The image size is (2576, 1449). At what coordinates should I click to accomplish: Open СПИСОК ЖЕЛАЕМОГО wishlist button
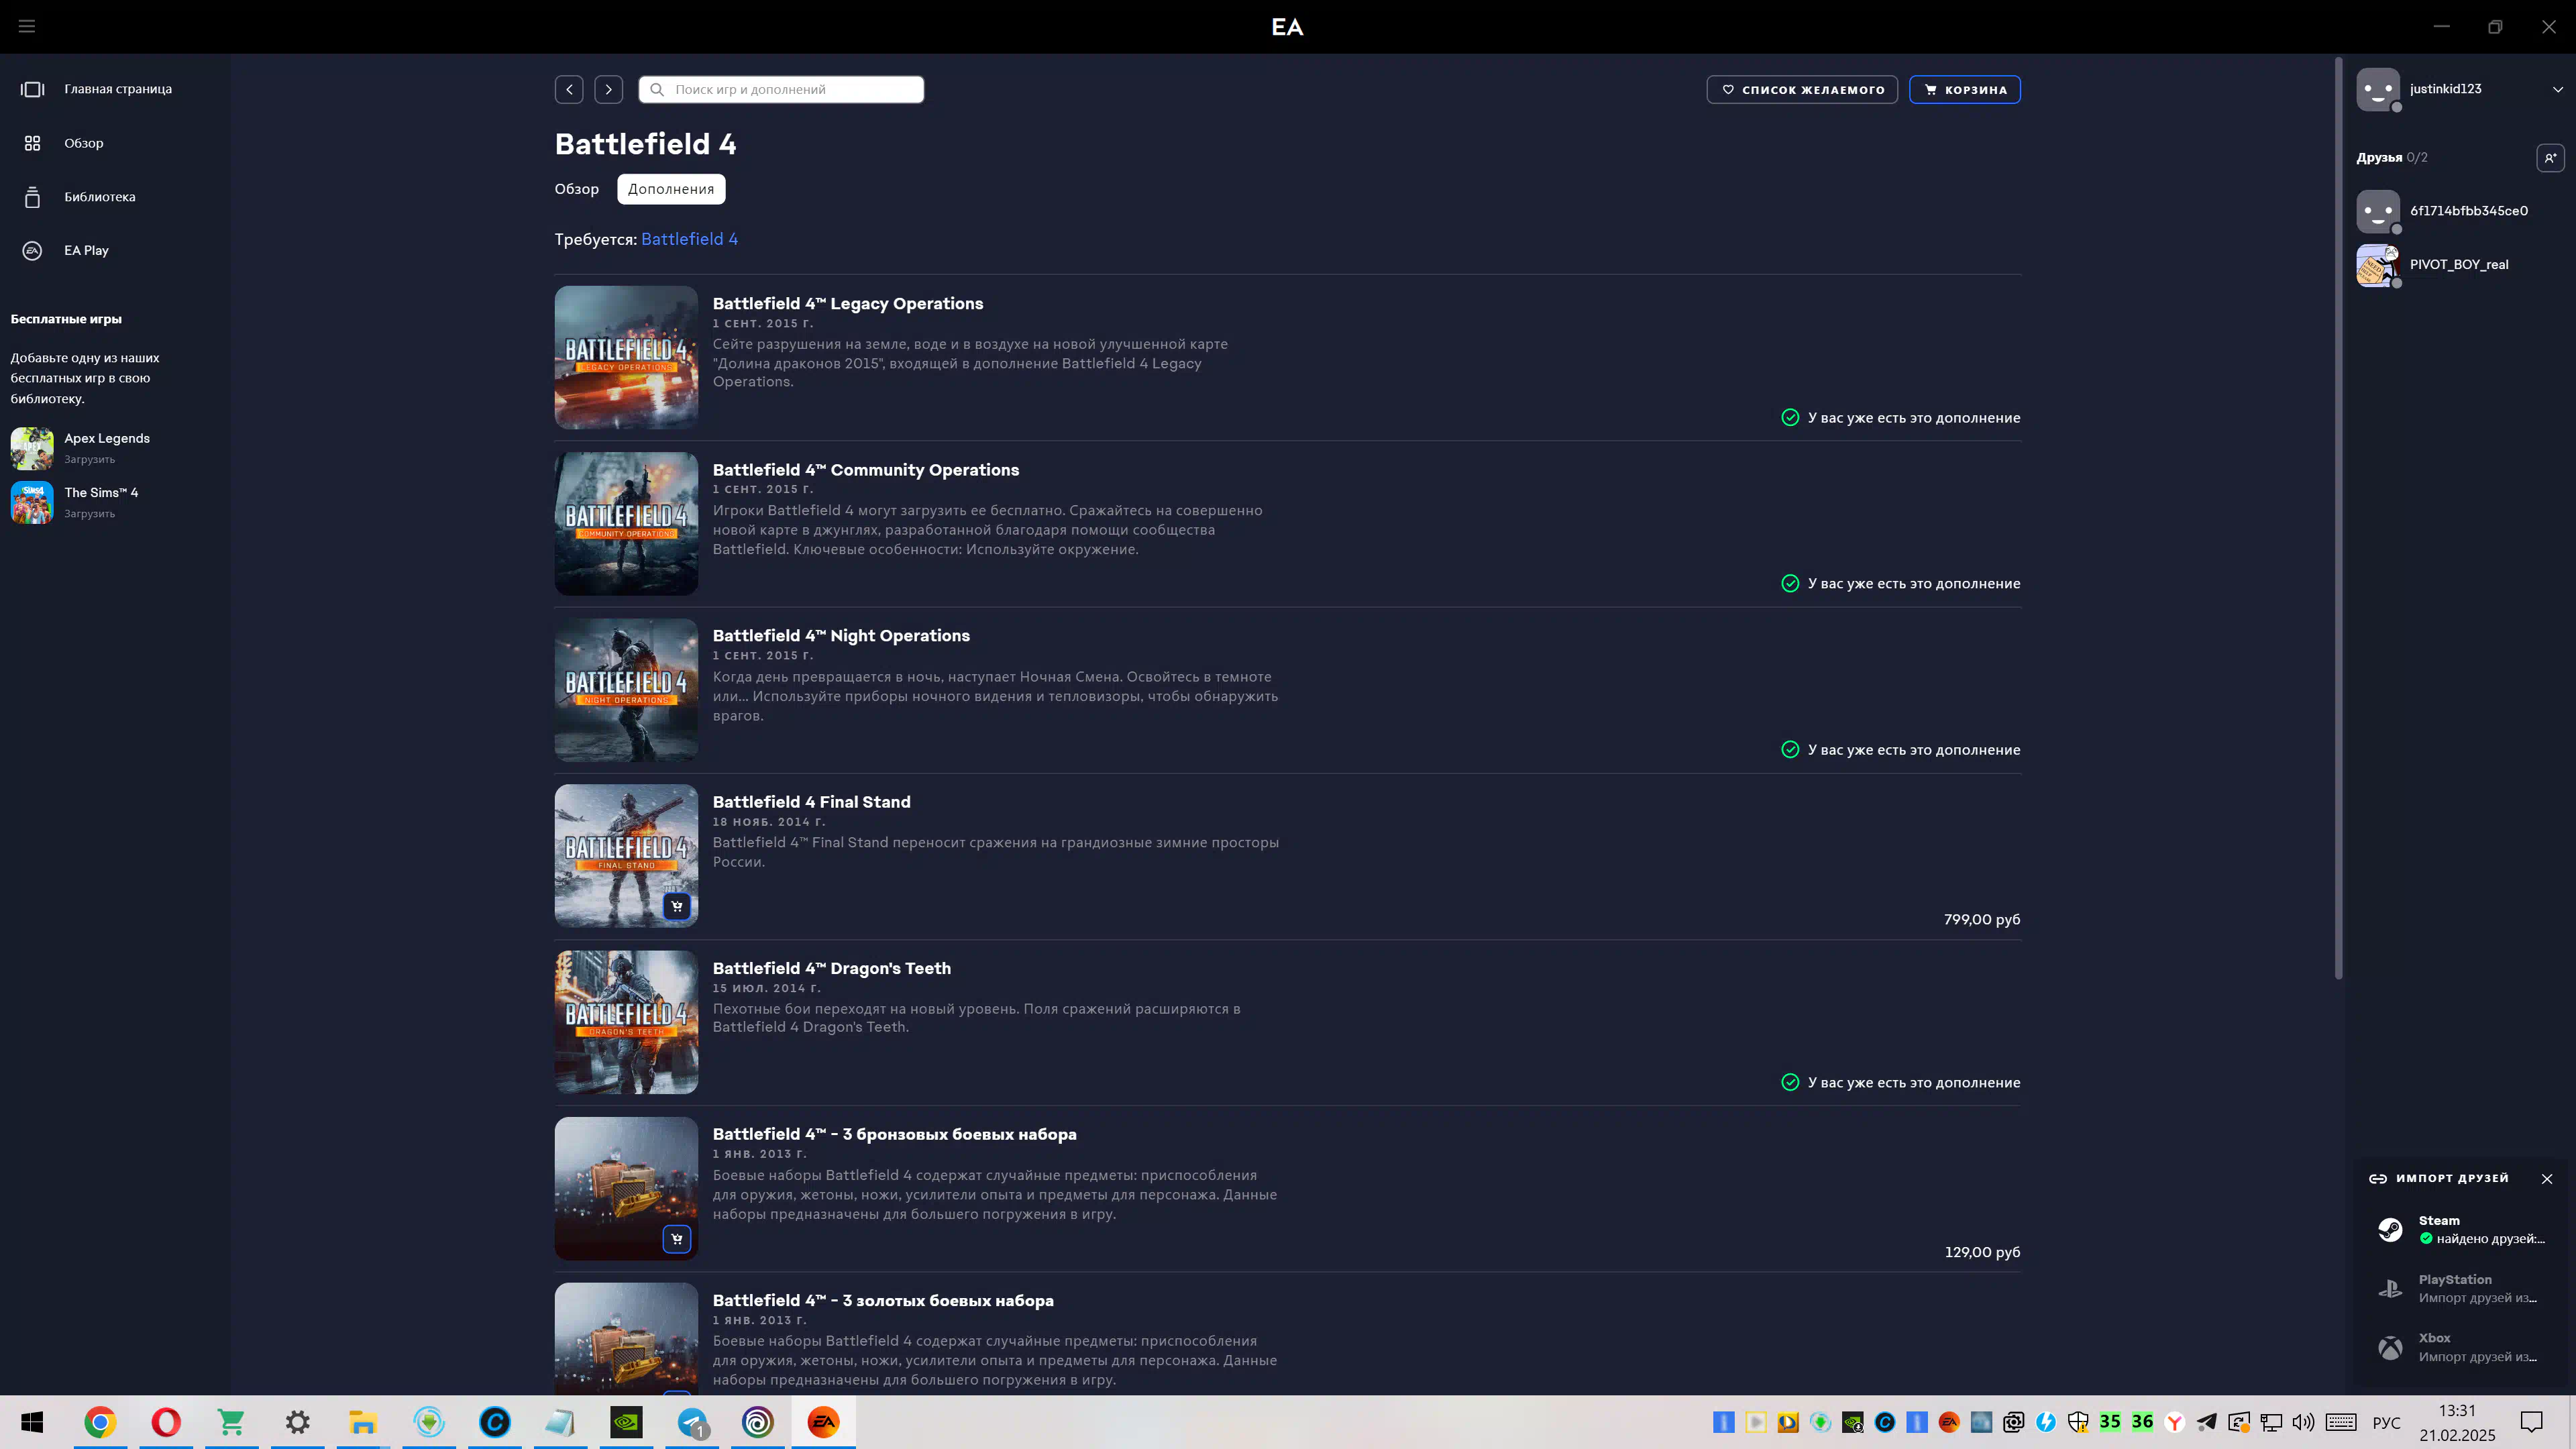[x=1802, y=89]
